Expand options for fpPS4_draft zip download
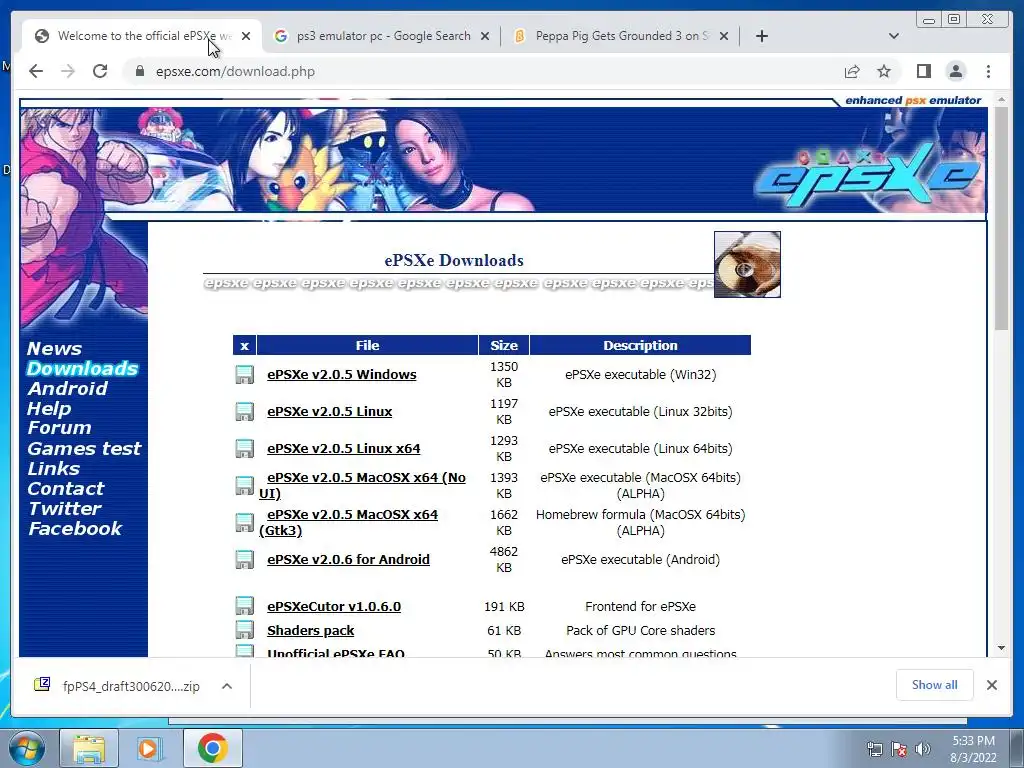The image size is (1024, 768). pyautogui.click(x=227, y=686)
